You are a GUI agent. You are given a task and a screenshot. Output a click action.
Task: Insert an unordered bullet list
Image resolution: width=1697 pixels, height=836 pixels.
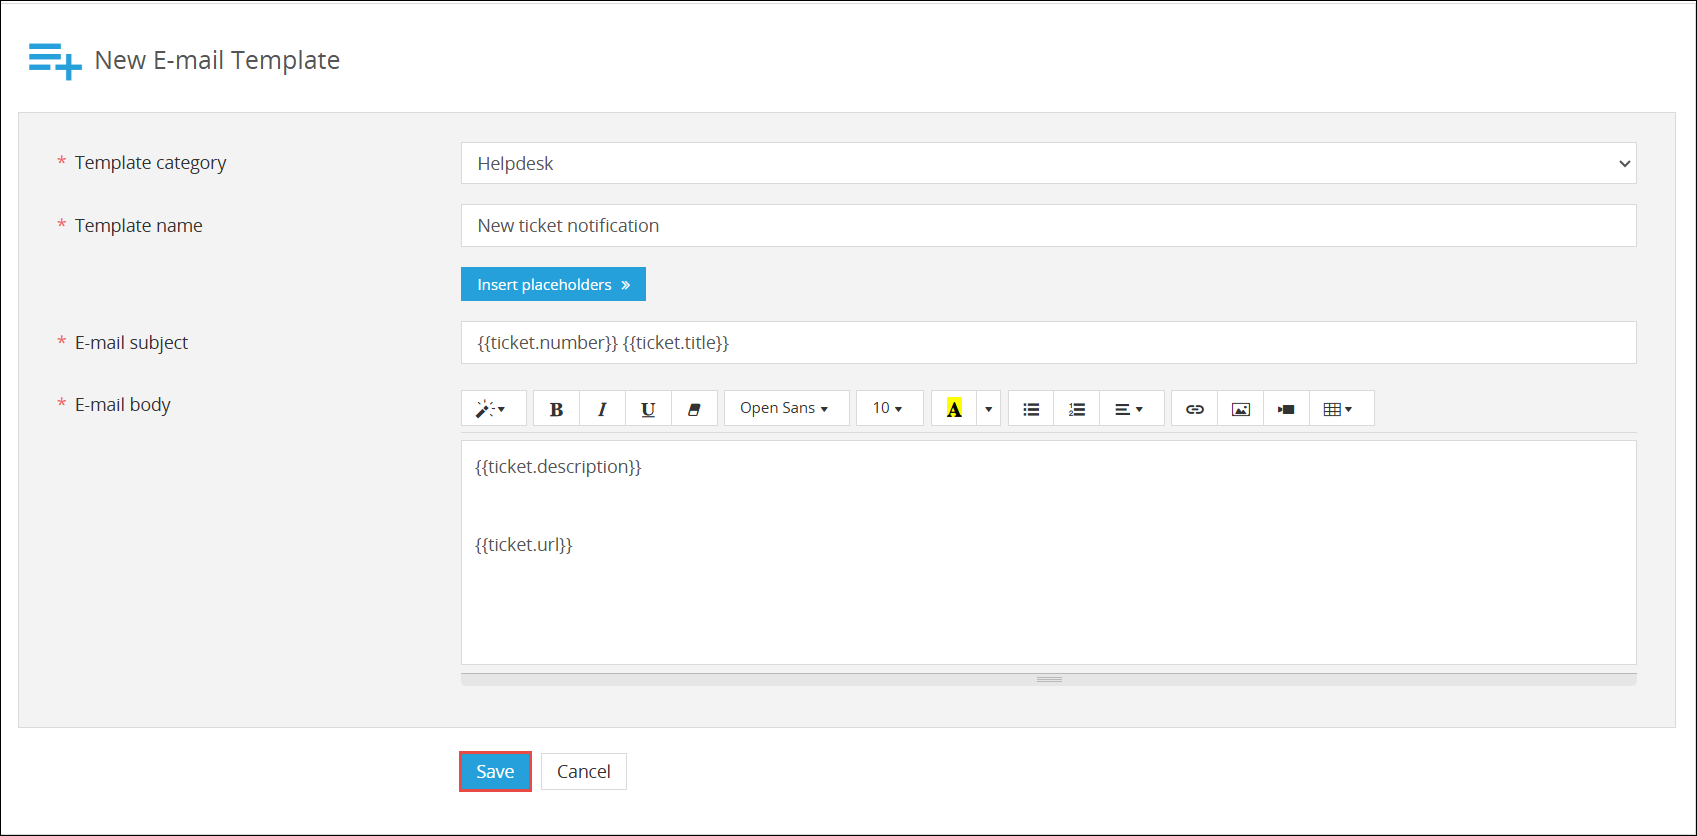point(1031,408)
